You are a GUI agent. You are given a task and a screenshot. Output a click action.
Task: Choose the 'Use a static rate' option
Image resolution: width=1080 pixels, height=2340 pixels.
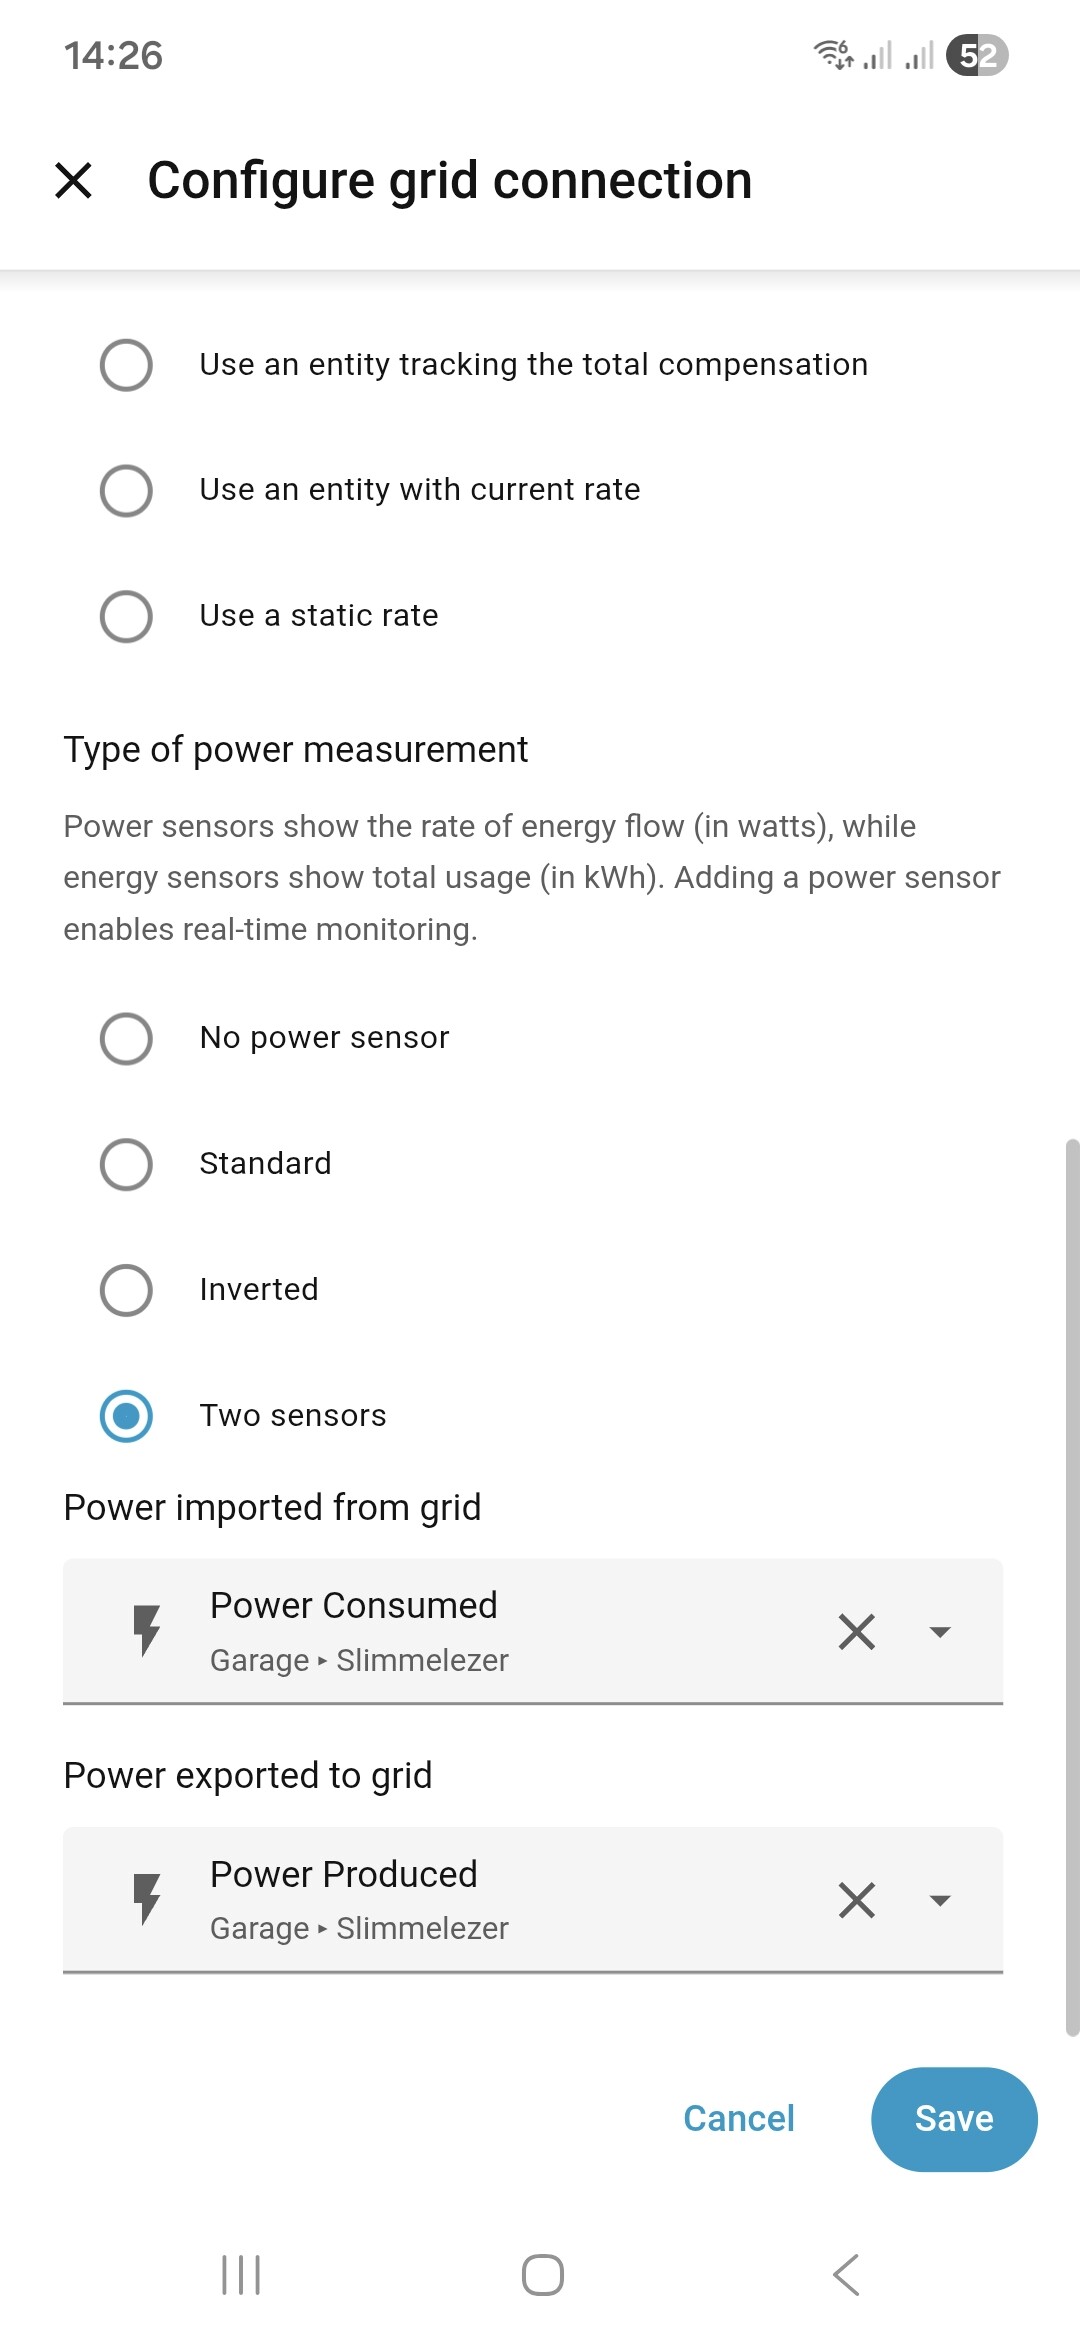pos(126,616)
